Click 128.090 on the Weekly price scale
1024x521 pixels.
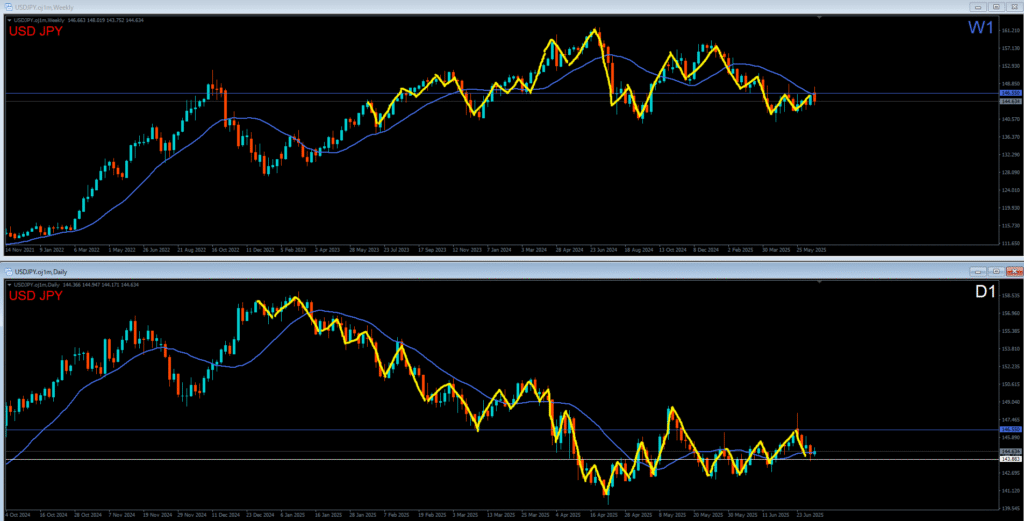coord(1009,172)
